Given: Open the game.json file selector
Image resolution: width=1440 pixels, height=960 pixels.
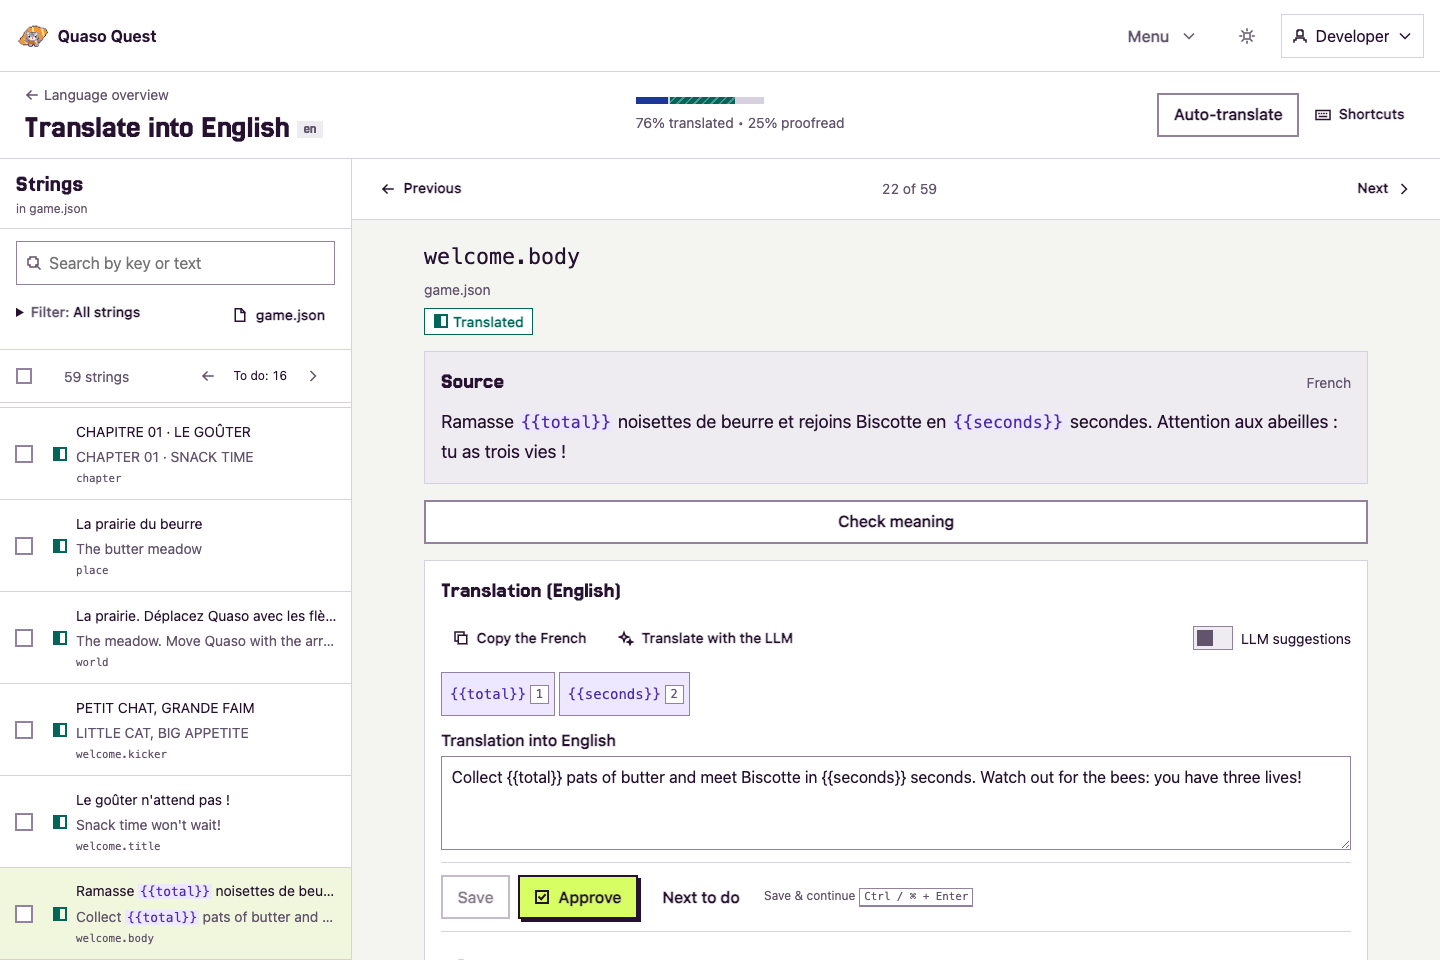Looking at the screenshot, I should [x=279, y=315].
